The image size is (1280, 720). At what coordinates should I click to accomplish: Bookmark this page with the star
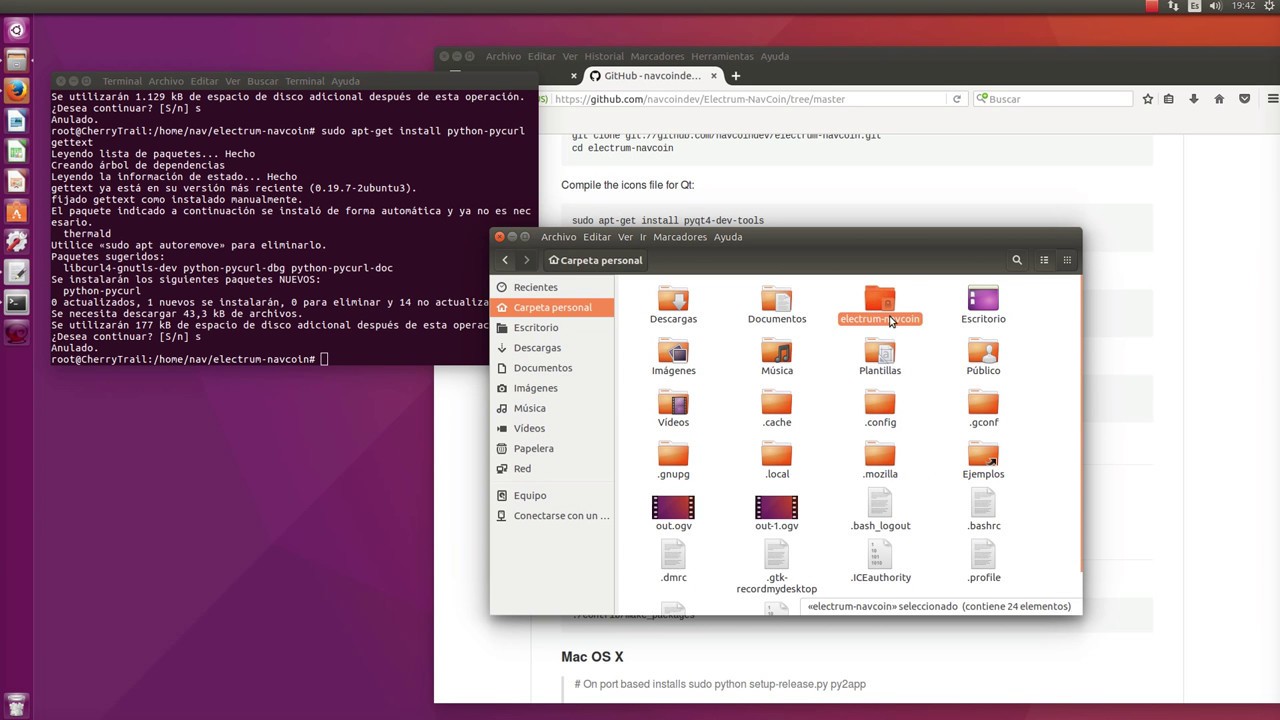1148,99
